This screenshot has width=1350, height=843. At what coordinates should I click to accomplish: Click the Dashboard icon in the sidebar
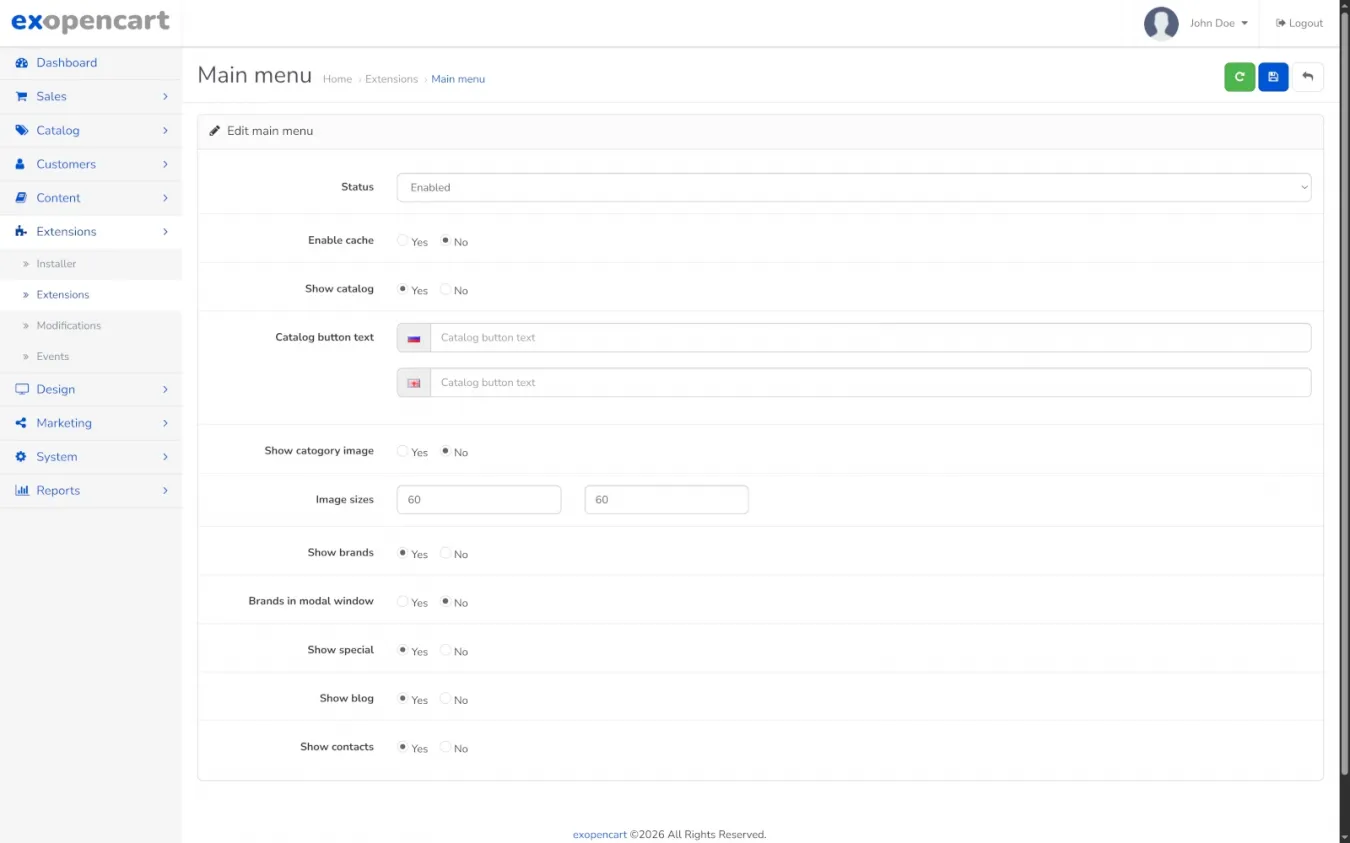pyautogui.click(x=21, y=63)
